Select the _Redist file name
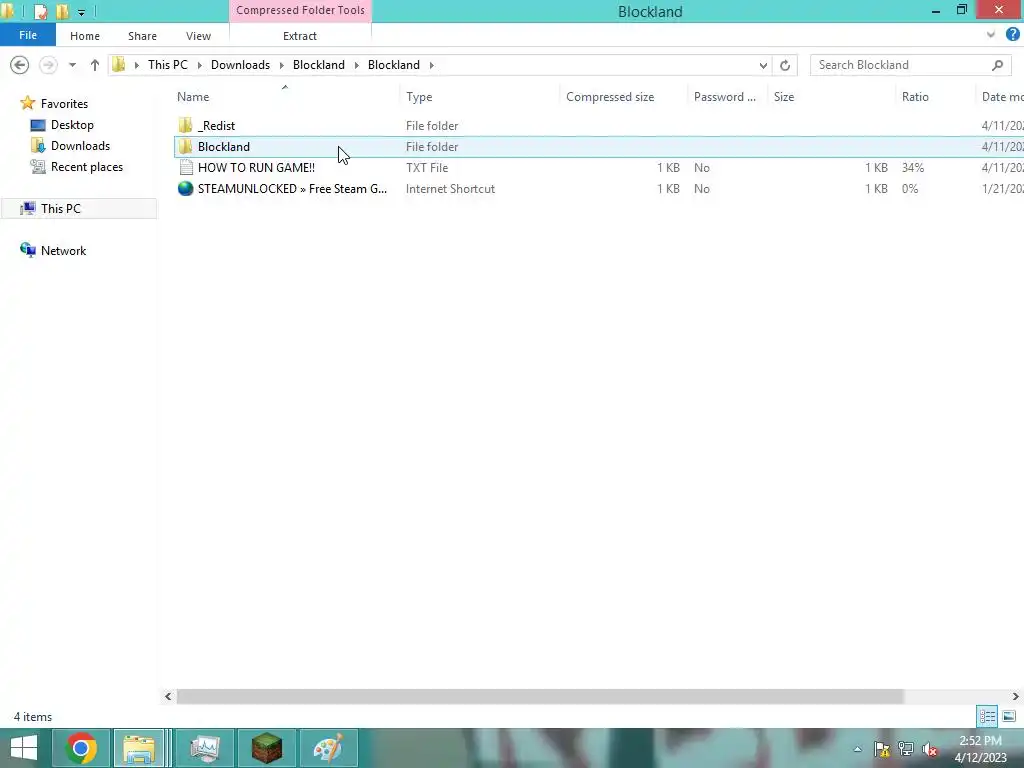Screen dimensions: 1024x768 216,125
